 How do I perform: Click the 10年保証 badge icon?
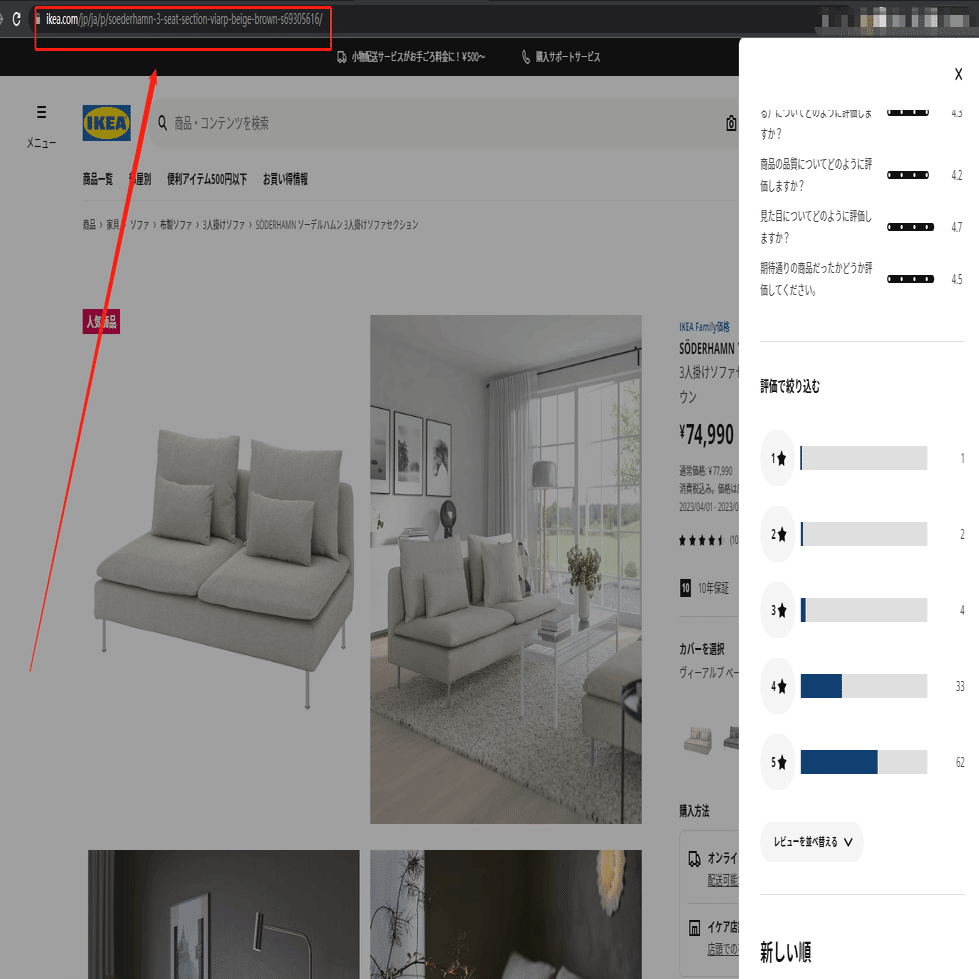tap(686, 588)
